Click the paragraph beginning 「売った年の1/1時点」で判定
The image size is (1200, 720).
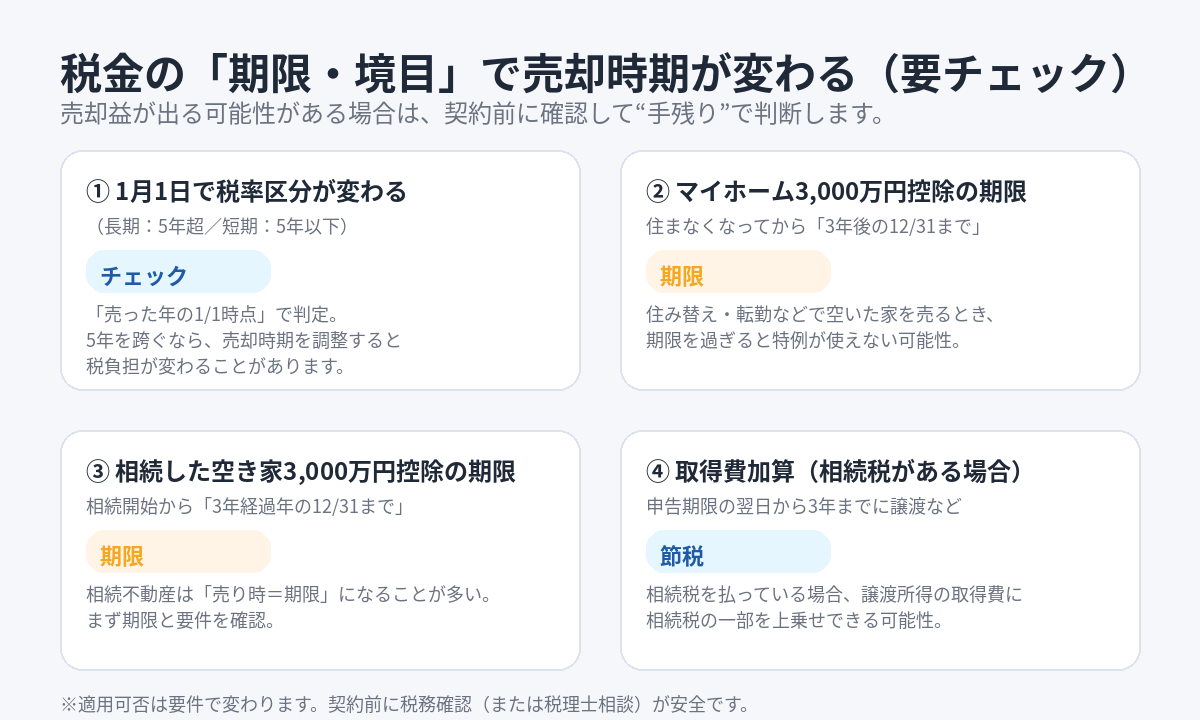(x=243, y=340)
